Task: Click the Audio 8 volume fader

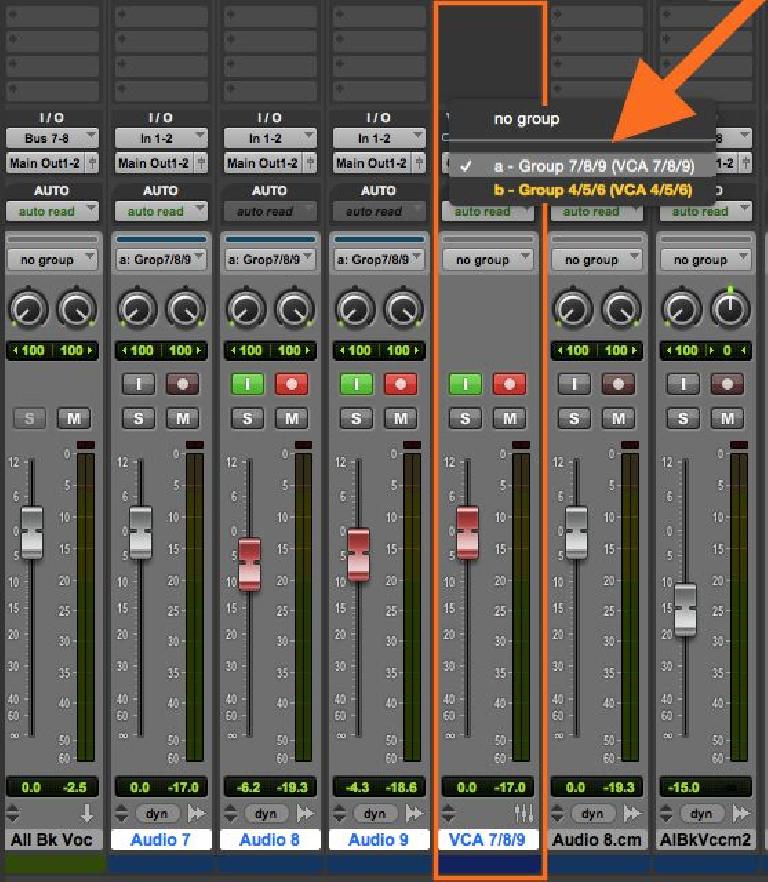Action: 249,563
